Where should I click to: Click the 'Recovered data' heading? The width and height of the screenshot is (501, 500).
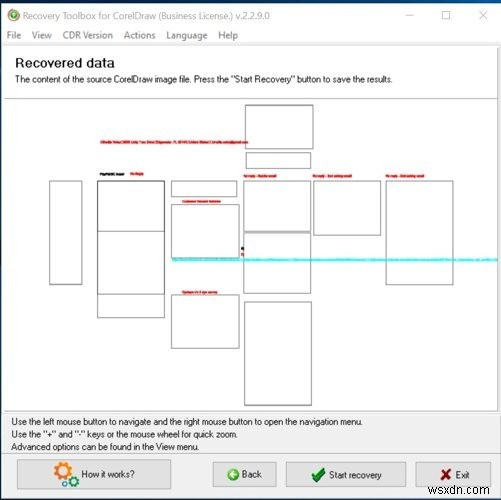pyautogui.click(x=65, y=63)
